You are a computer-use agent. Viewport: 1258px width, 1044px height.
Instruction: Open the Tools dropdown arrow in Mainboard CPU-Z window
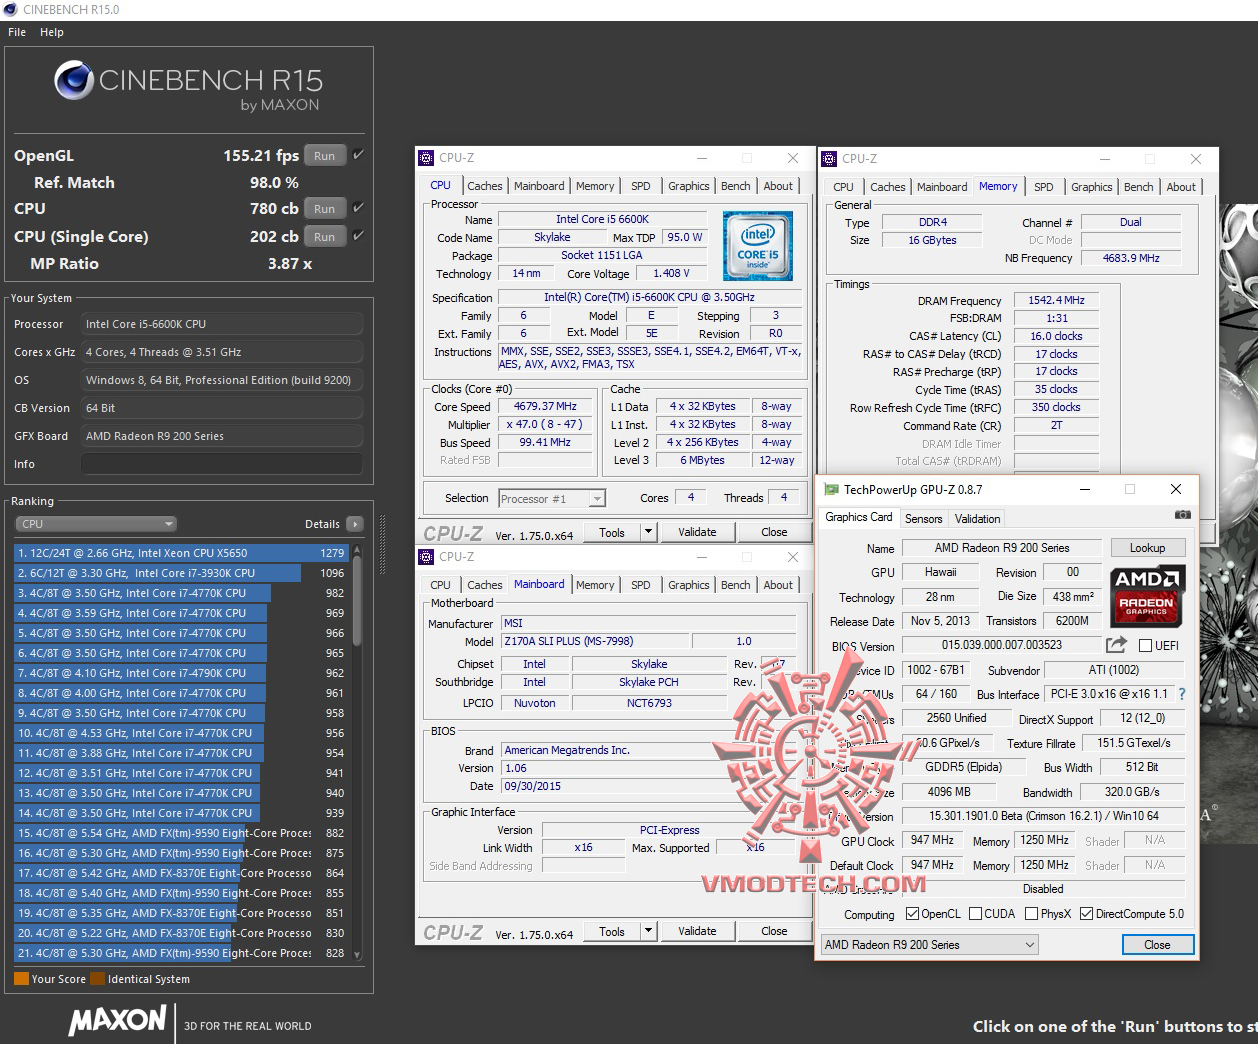click(648, 931)
